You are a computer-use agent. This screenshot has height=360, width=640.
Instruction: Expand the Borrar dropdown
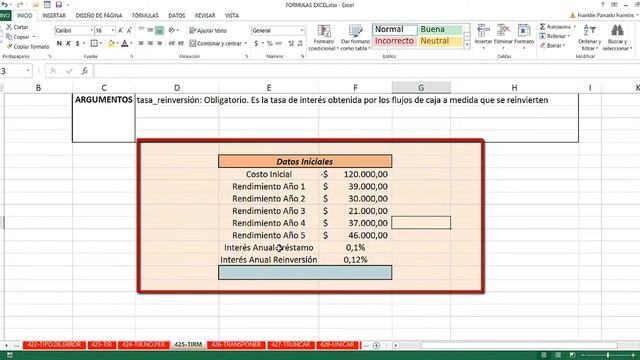[564, 46]
